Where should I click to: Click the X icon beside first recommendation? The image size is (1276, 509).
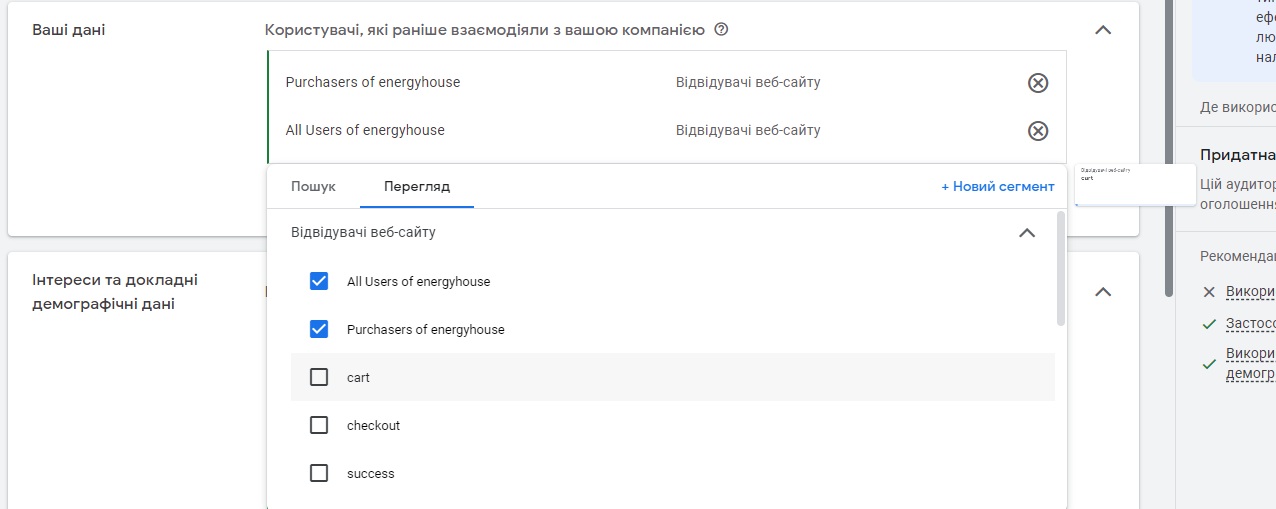pos(1209,292)
